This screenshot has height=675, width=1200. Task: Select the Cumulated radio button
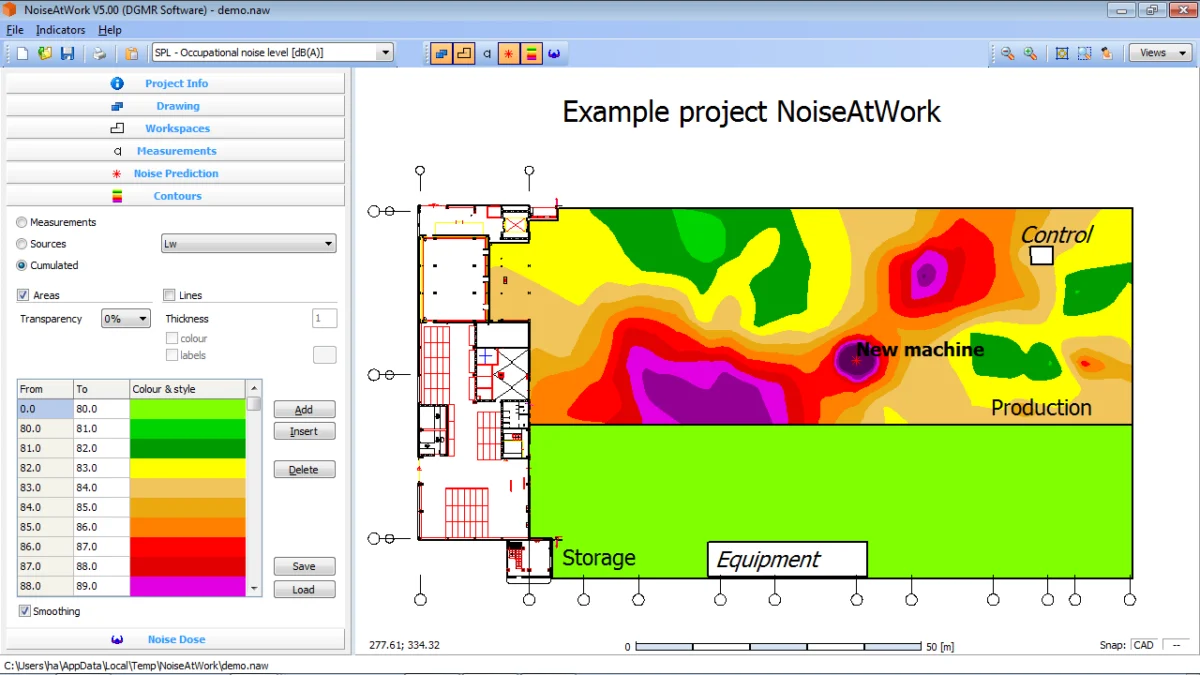(22, 265)
